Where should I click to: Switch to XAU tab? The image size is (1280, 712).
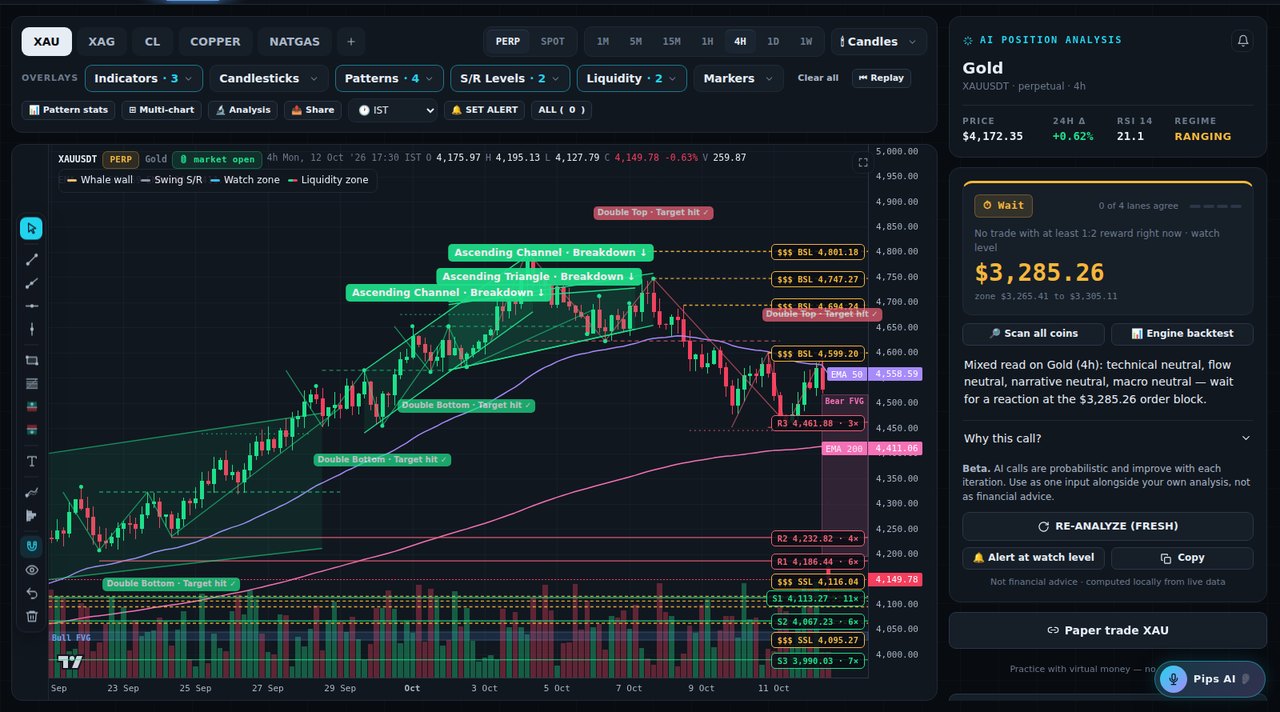coord(46,42)
